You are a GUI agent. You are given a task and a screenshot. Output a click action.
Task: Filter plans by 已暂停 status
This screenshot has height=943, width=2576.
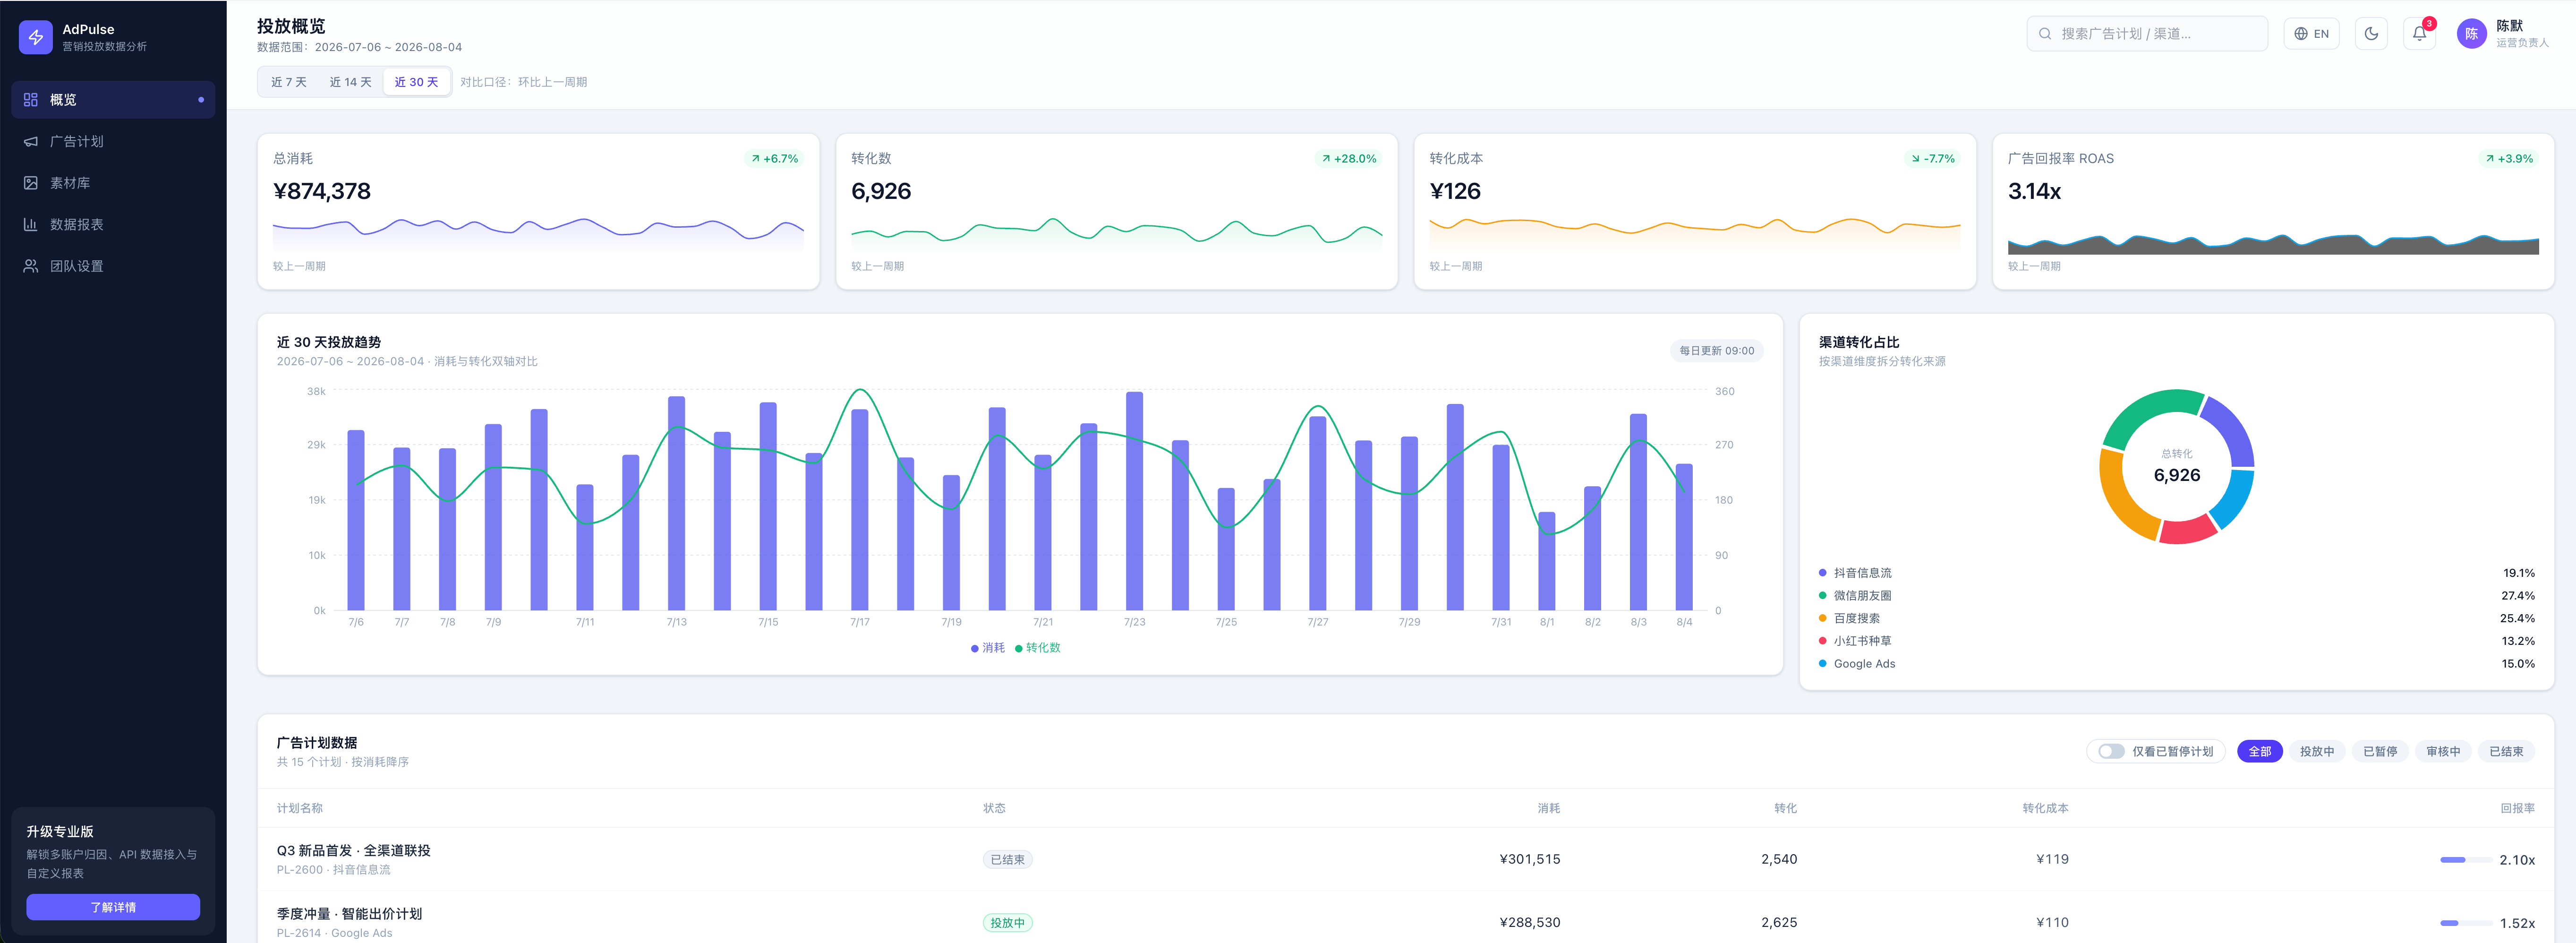pyautogui.click(x=2379, y=751)
